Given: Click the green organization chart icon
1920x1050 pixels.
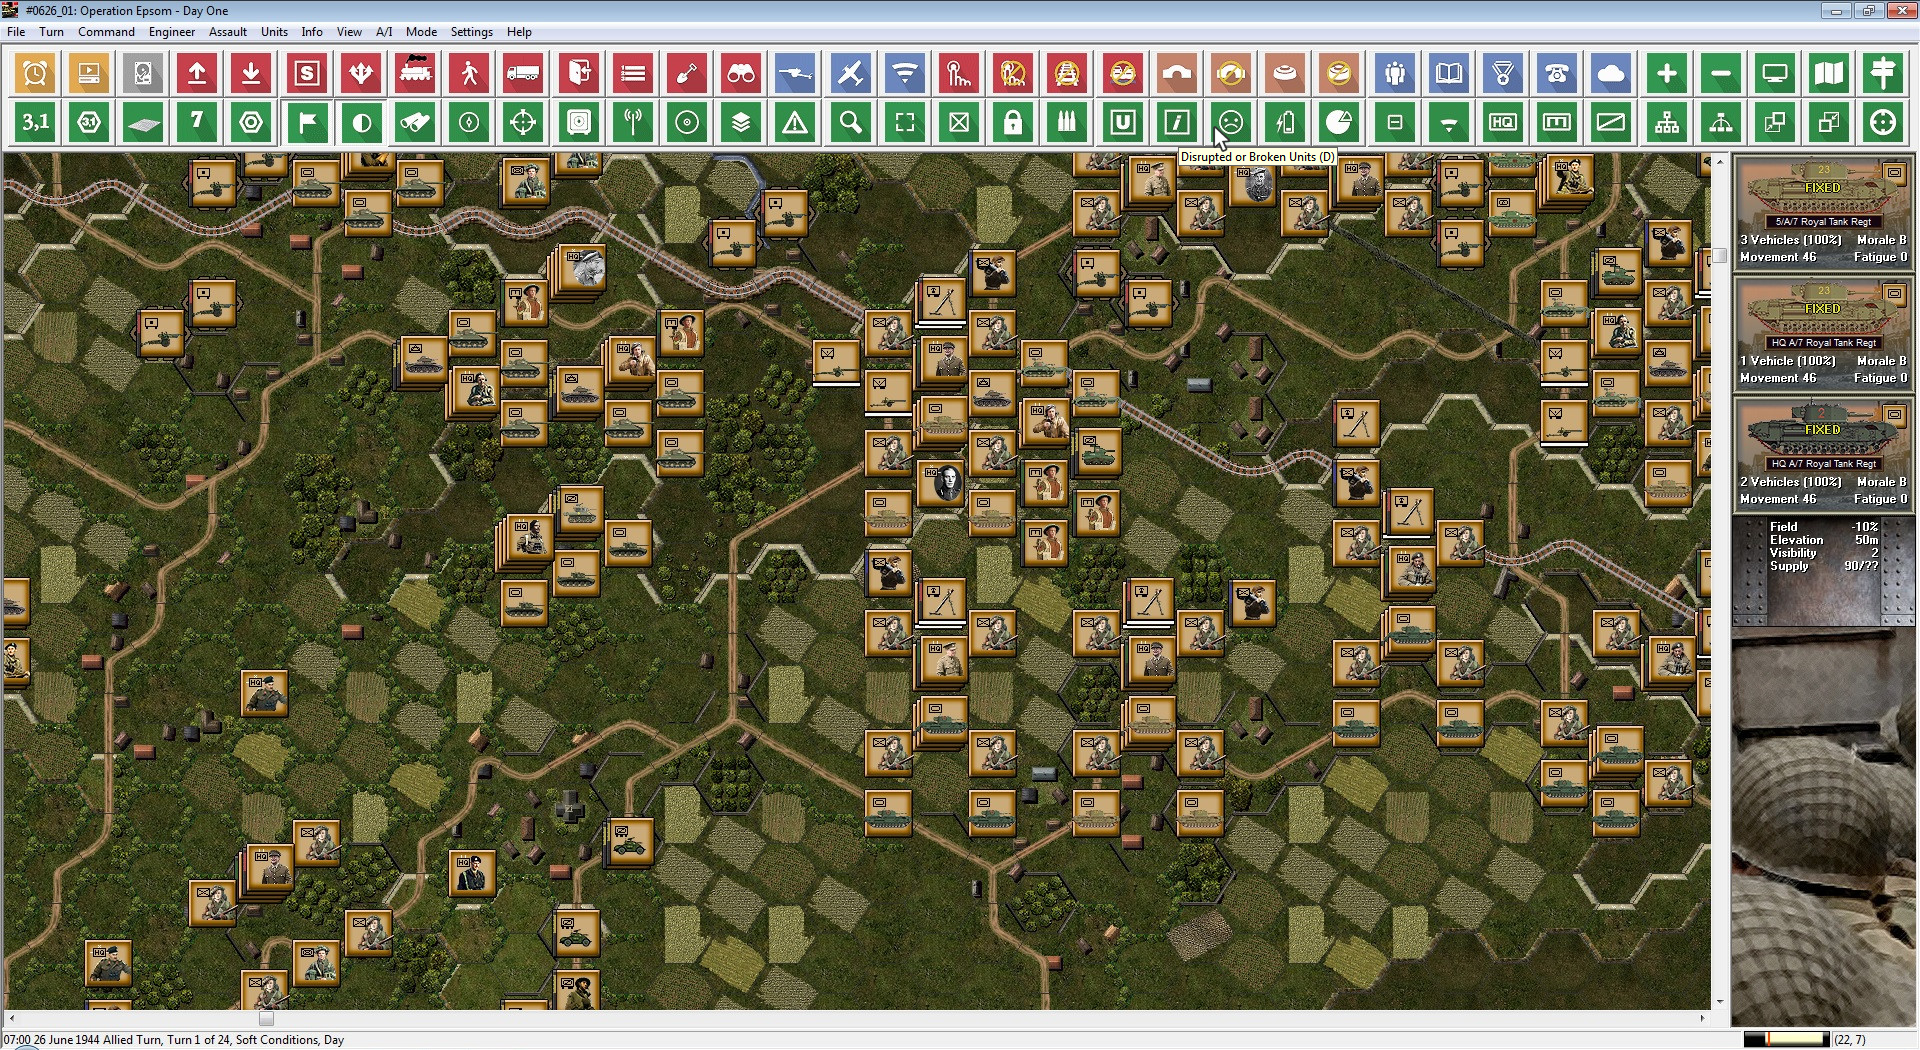Looking at the screenshot, I should pos(1667,123).
